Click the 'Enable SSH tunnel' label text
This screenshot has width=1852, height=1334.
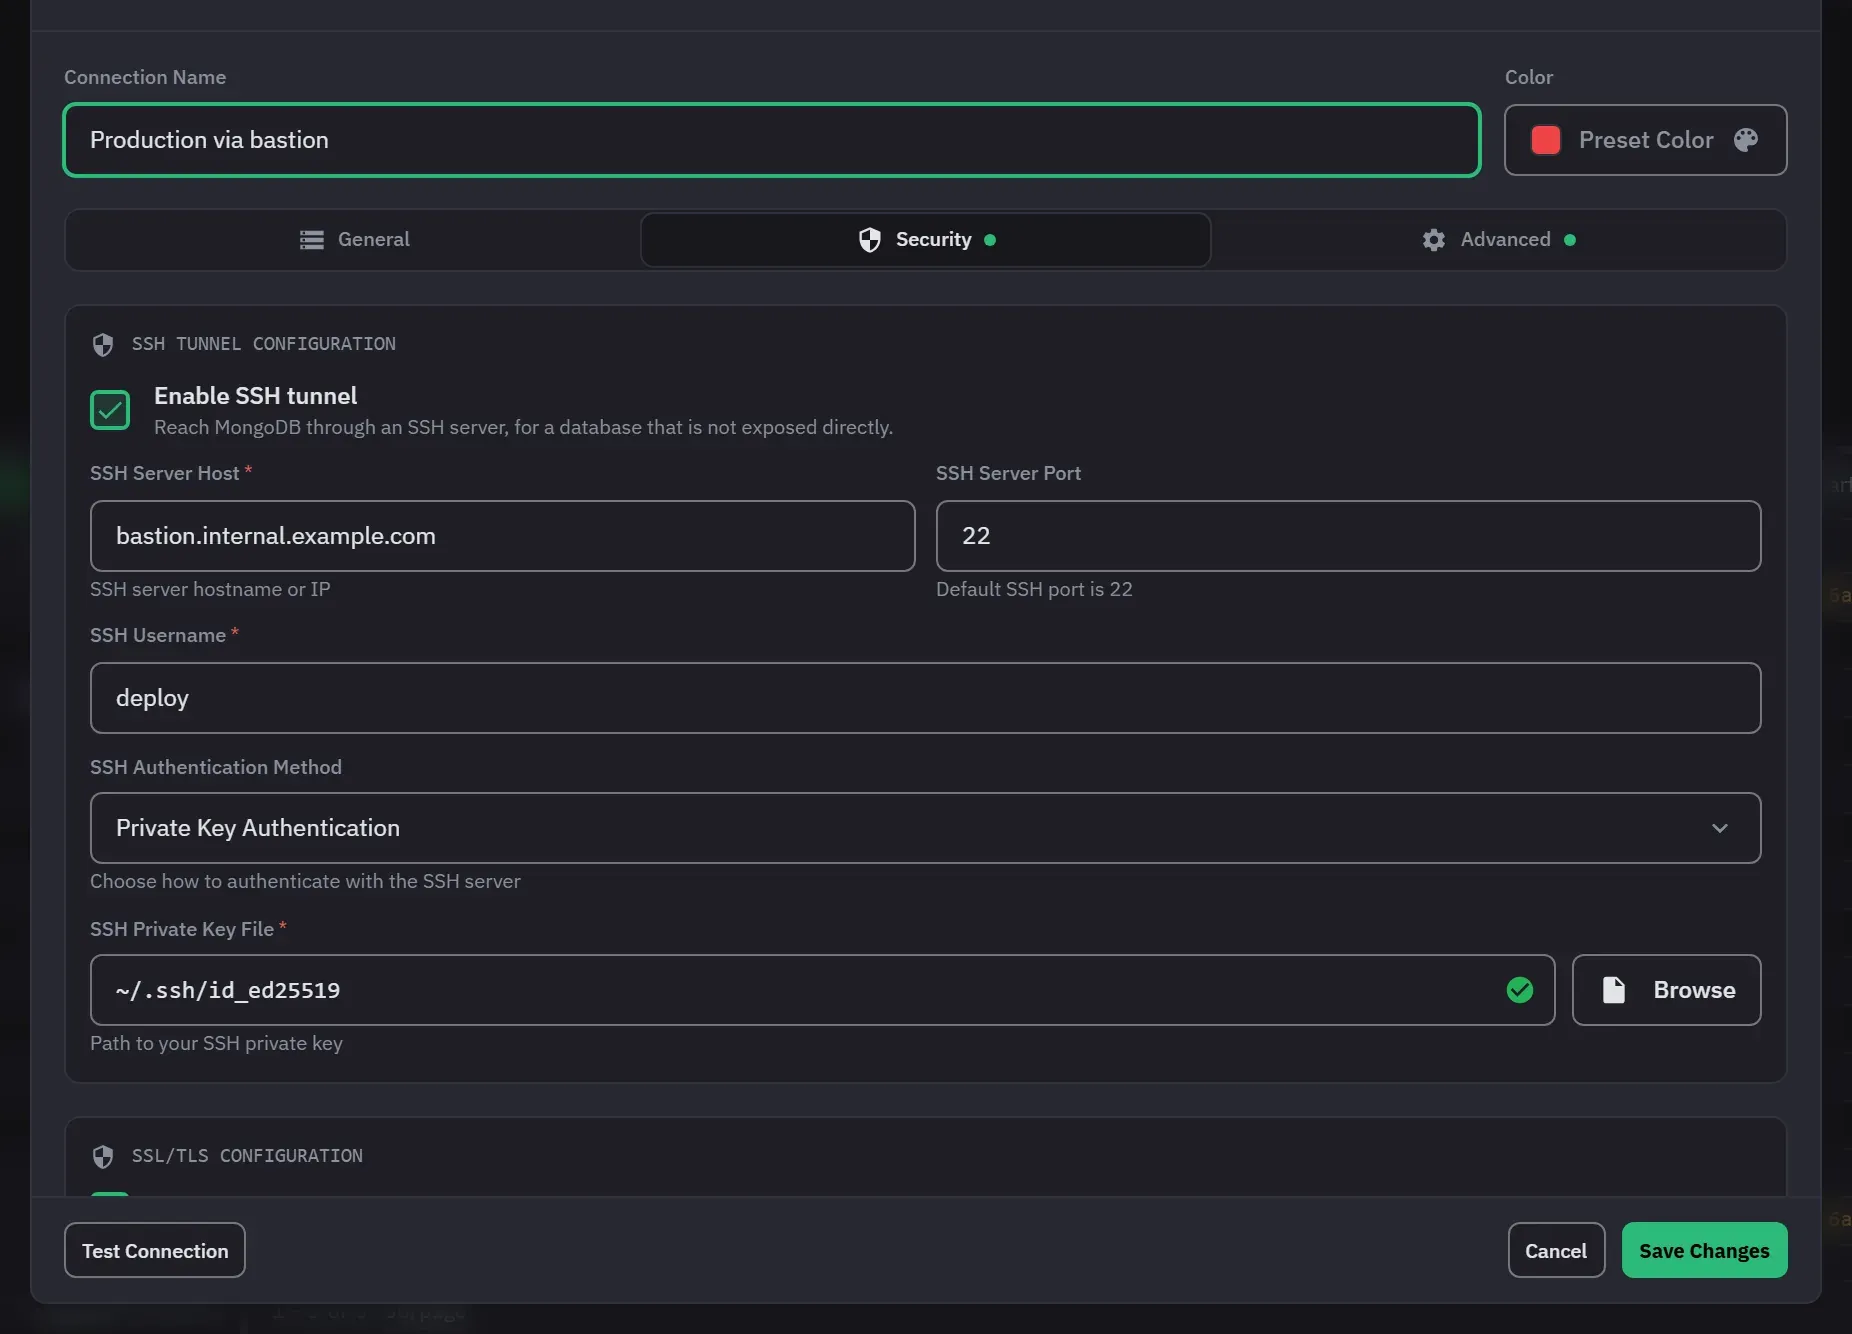click(x=255, y=396)
